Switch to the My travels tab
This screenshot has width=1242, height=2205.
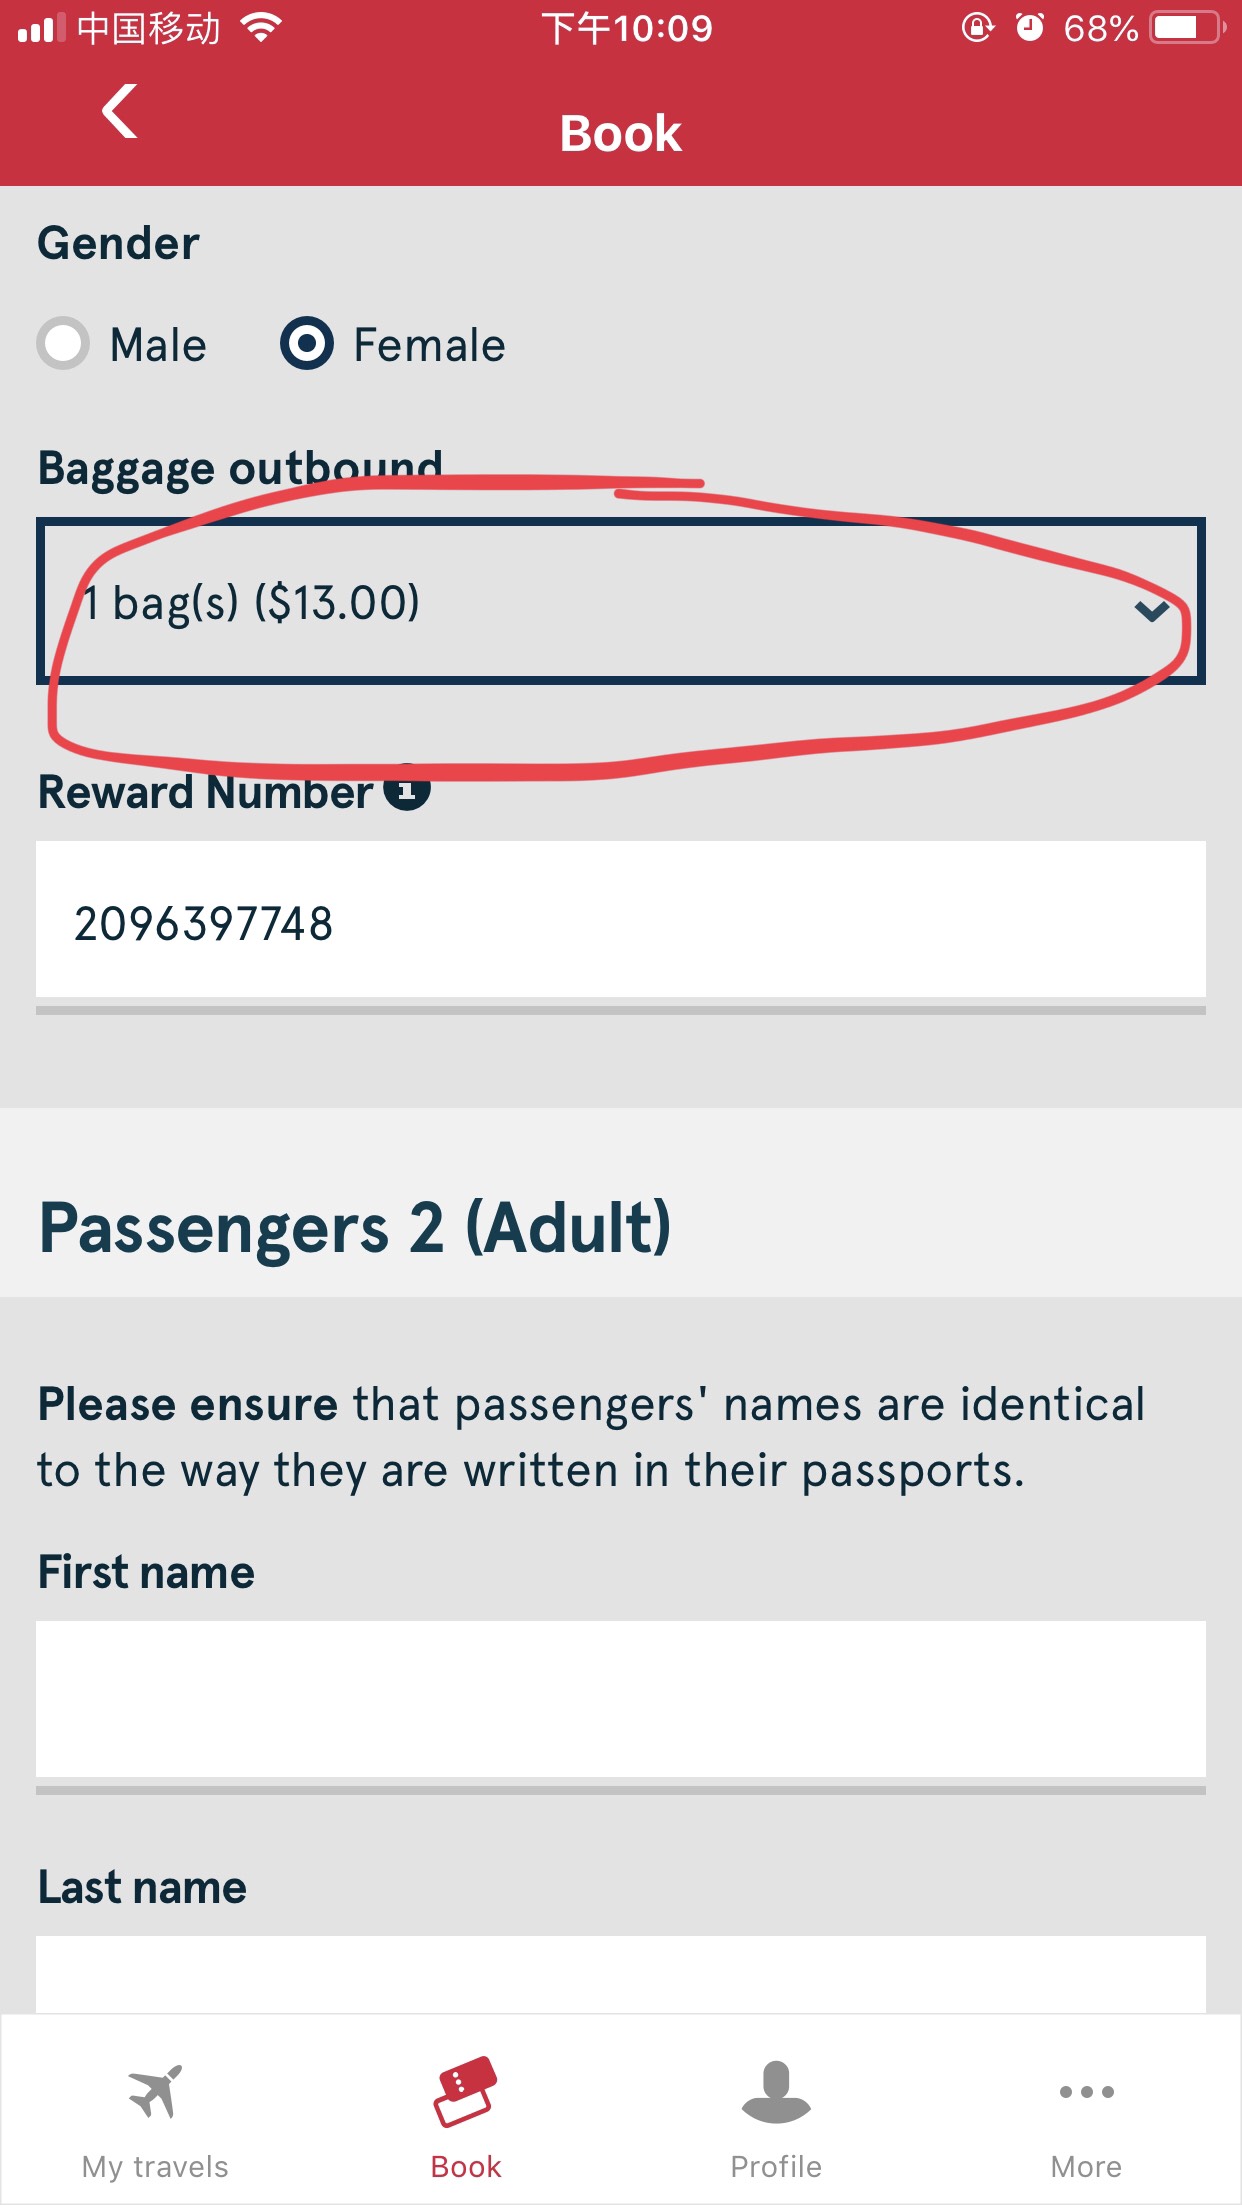tap(155, 2166)
